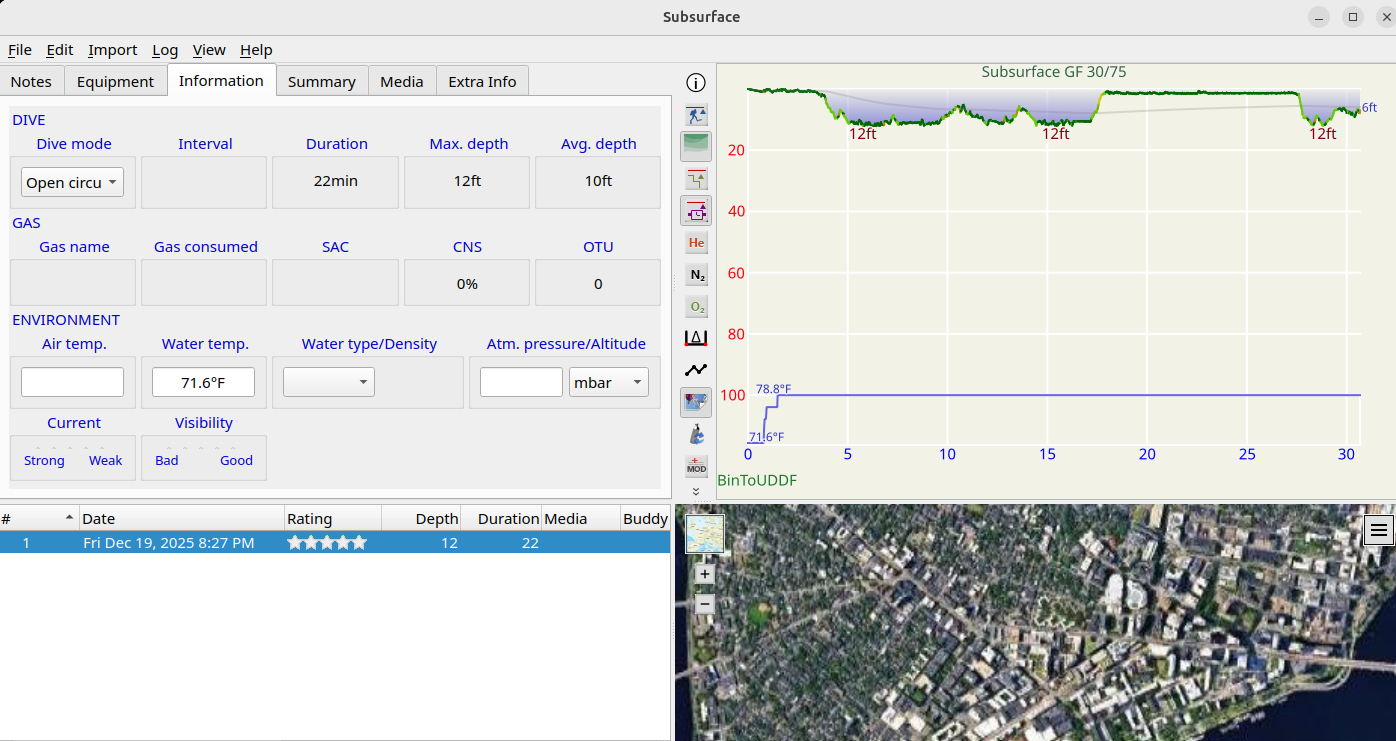Screen dimensions: 1396x741
Task: Collapse the profile toolbar with the chevron
Action: tap(696, 491)
